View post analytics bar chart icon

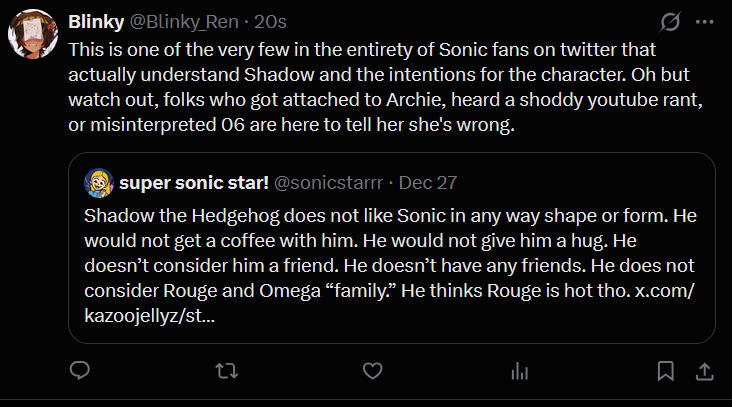tap(519, 371)
